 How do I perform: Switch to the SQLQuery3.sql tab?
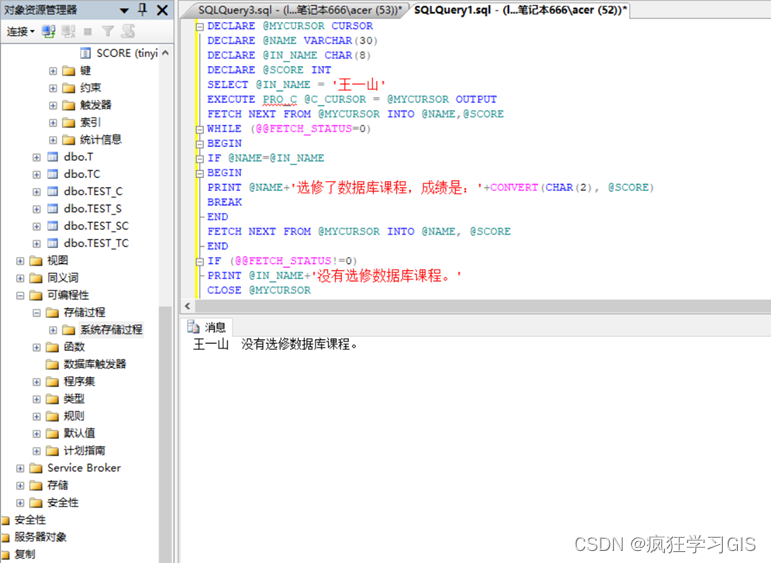[299, 10]
